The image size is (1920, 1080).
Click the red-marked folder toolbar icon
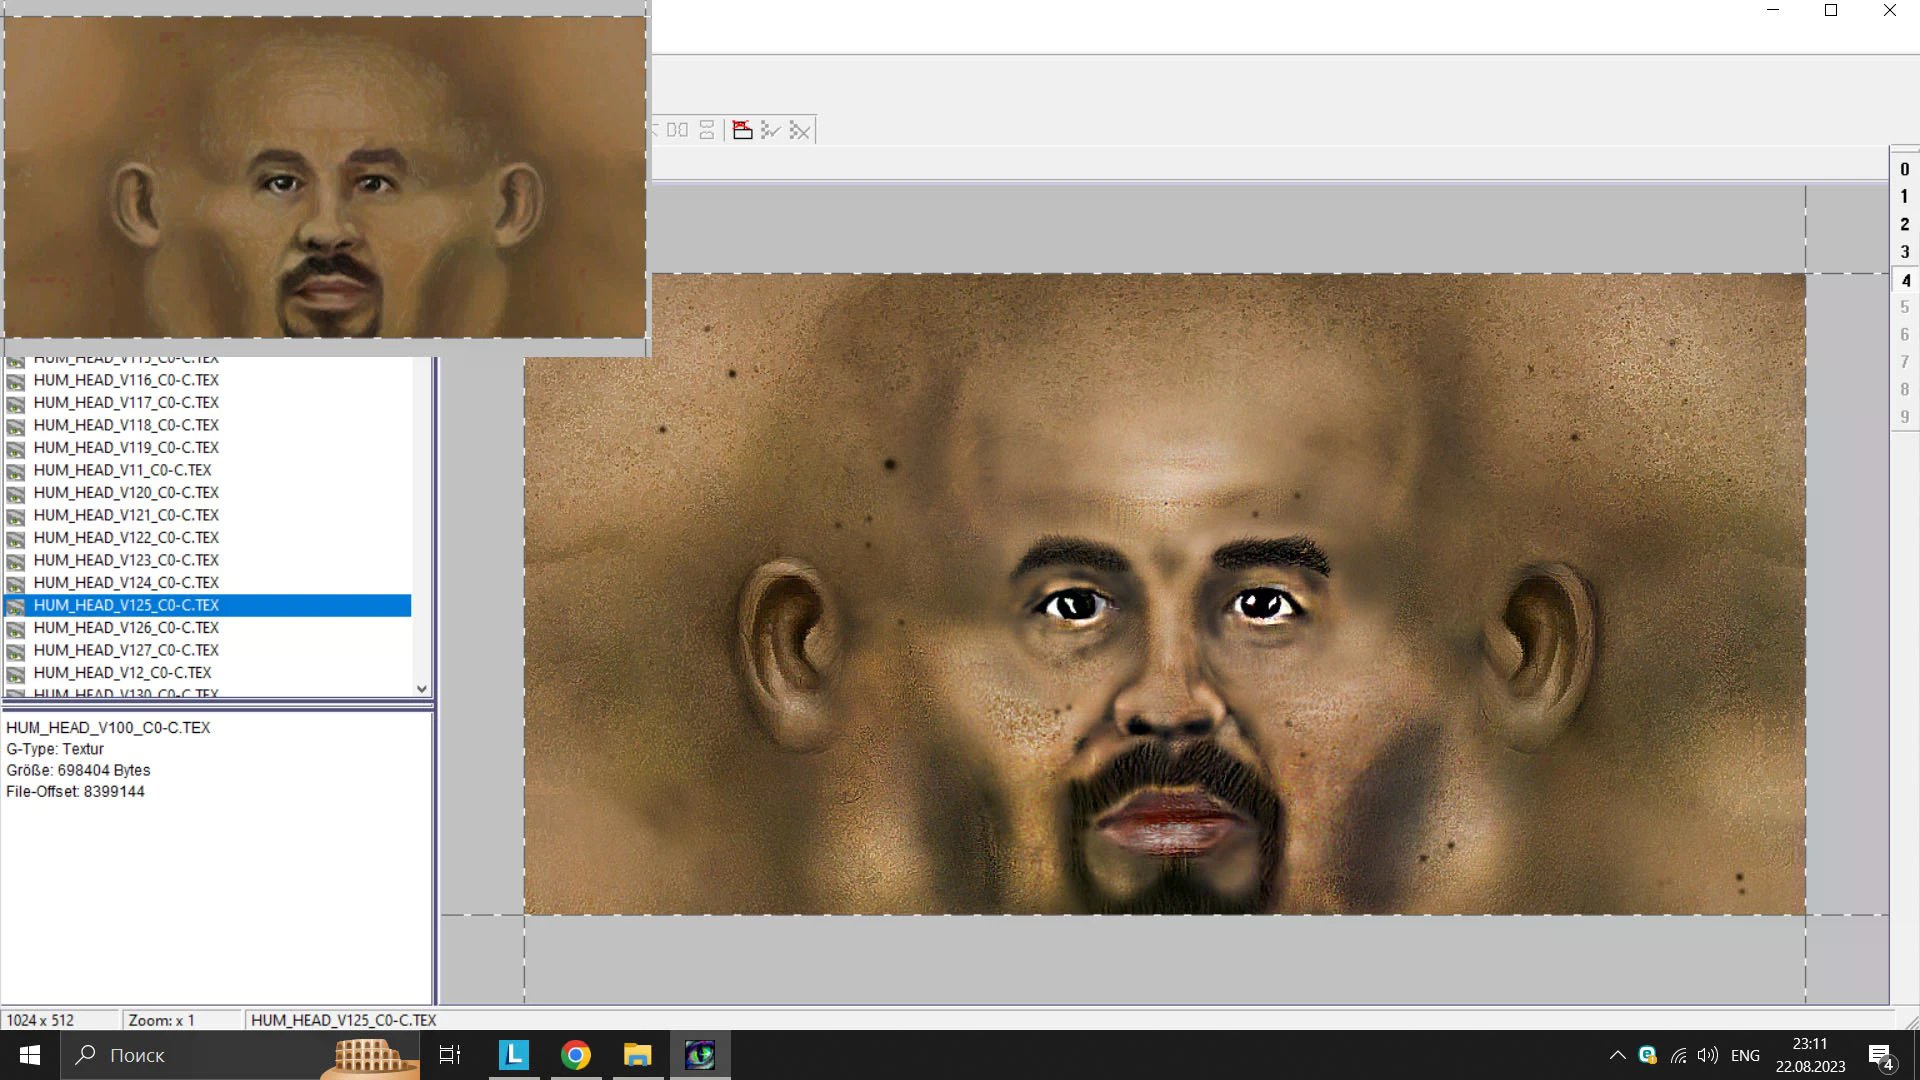742,130
